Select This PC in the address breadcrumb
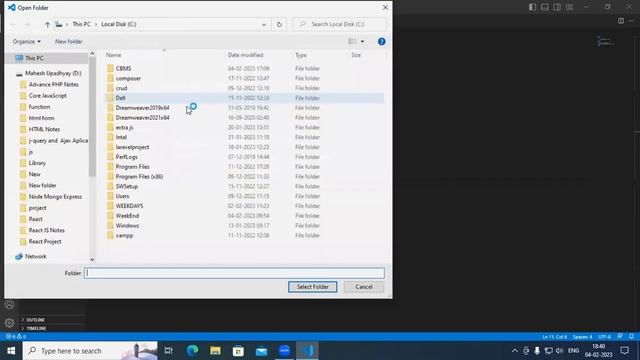The height and width of the screenshot is (360, 640). (x=81, y=24)
